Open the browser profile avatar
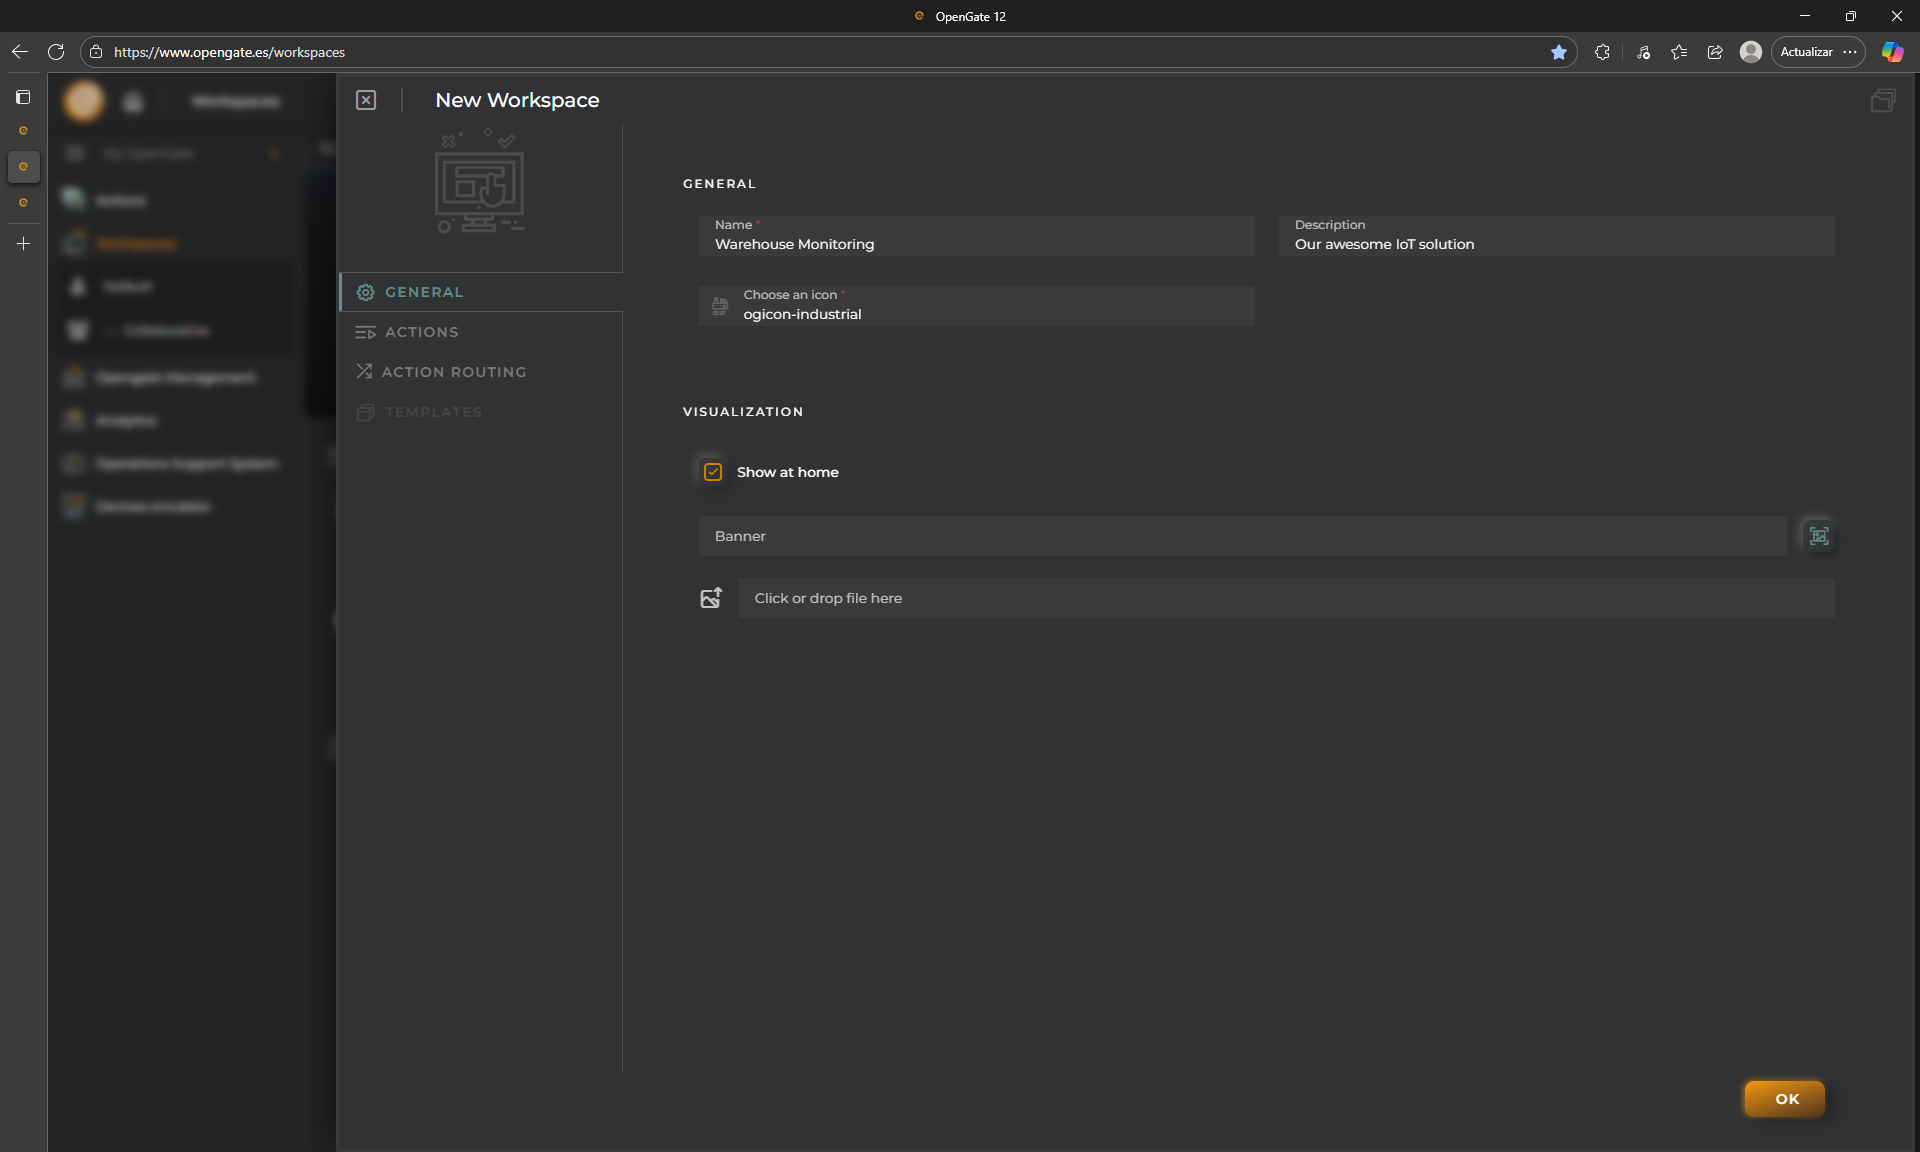This screenshot has height=1152, width=1920. coord(1750,52)
